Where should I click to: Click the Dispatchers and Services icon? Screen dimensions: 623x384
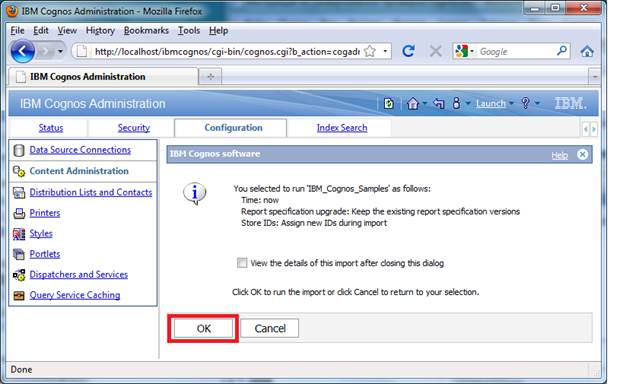pyautogui.click(x=19, y=275)
